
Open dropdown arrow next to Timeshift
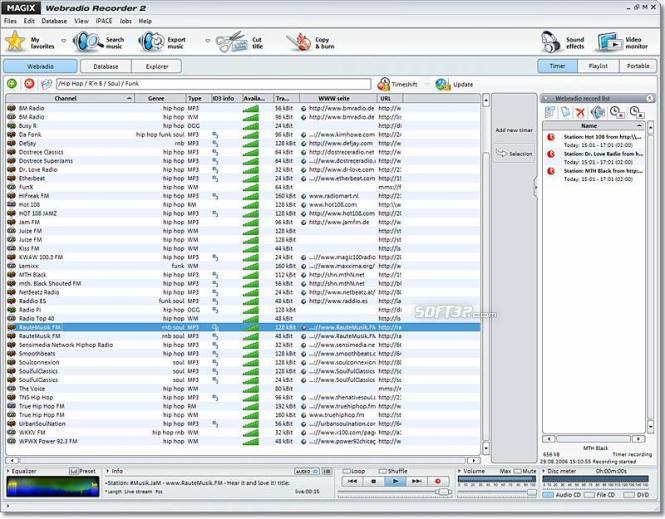pyautogui.click(x=427, y=84)
